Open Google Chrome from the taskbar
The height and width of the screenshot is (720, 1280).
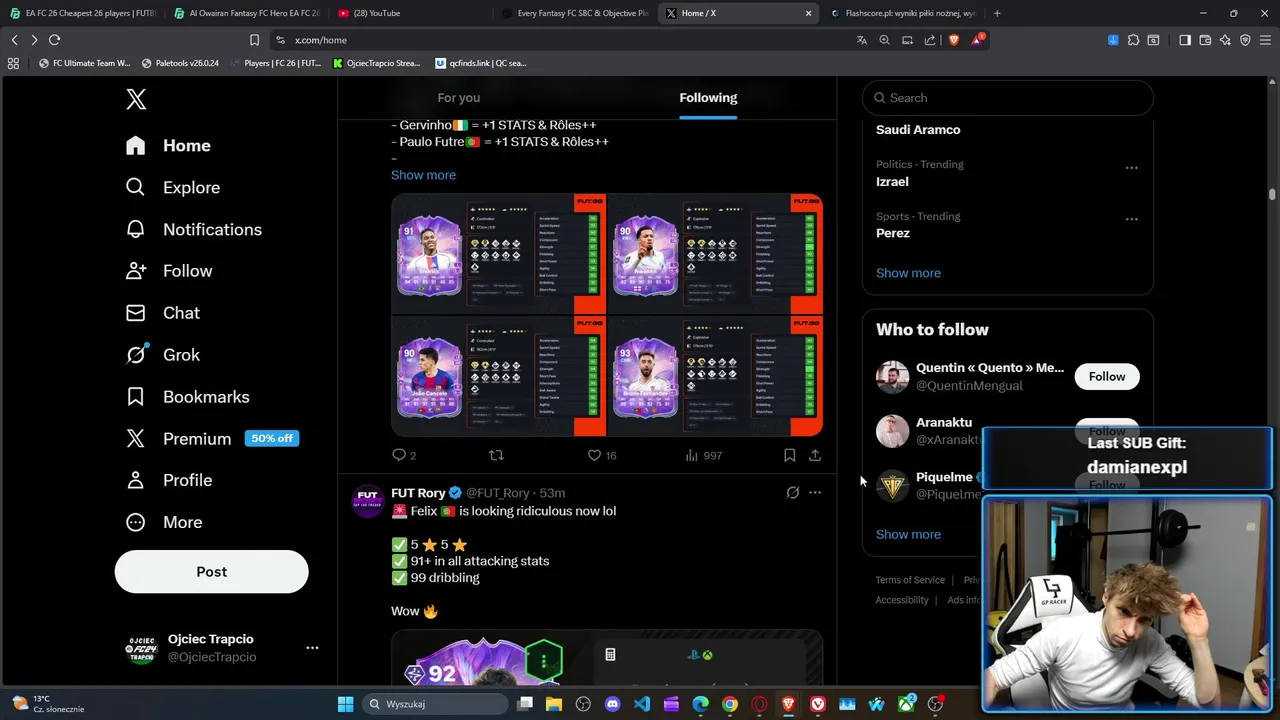[x=730, y=704]
